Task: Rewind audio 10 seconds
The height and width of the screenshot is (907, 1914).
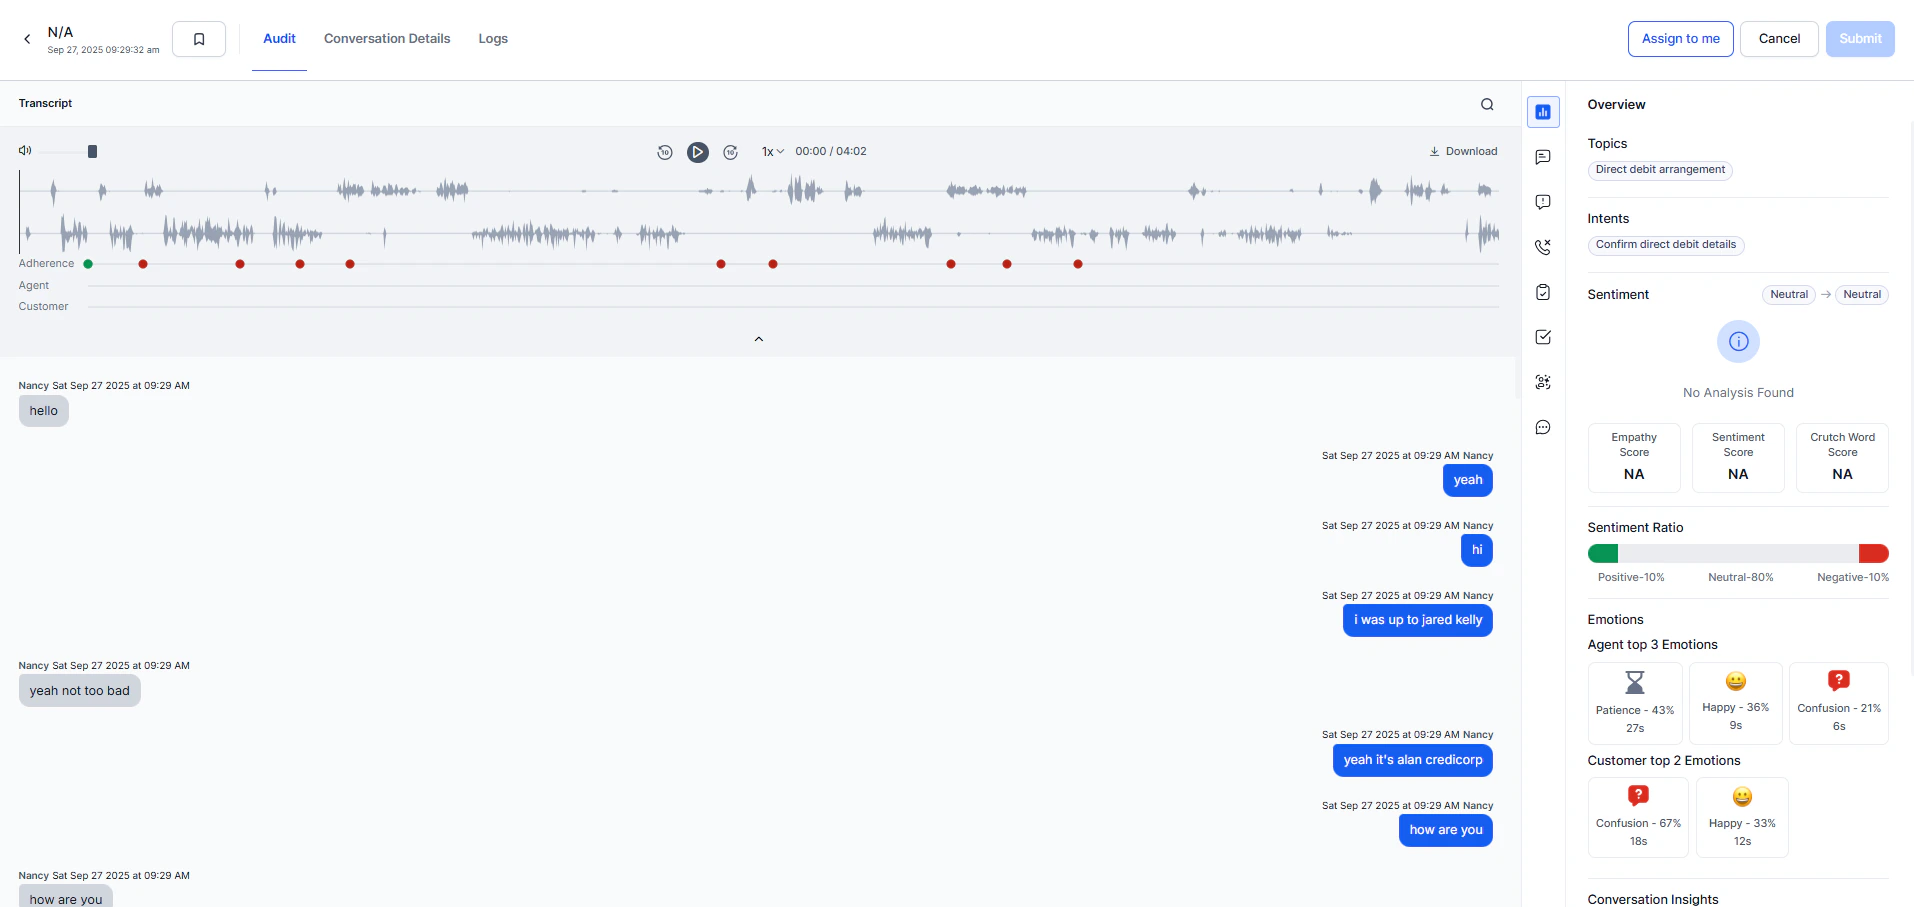Action: tap(665, 152)
